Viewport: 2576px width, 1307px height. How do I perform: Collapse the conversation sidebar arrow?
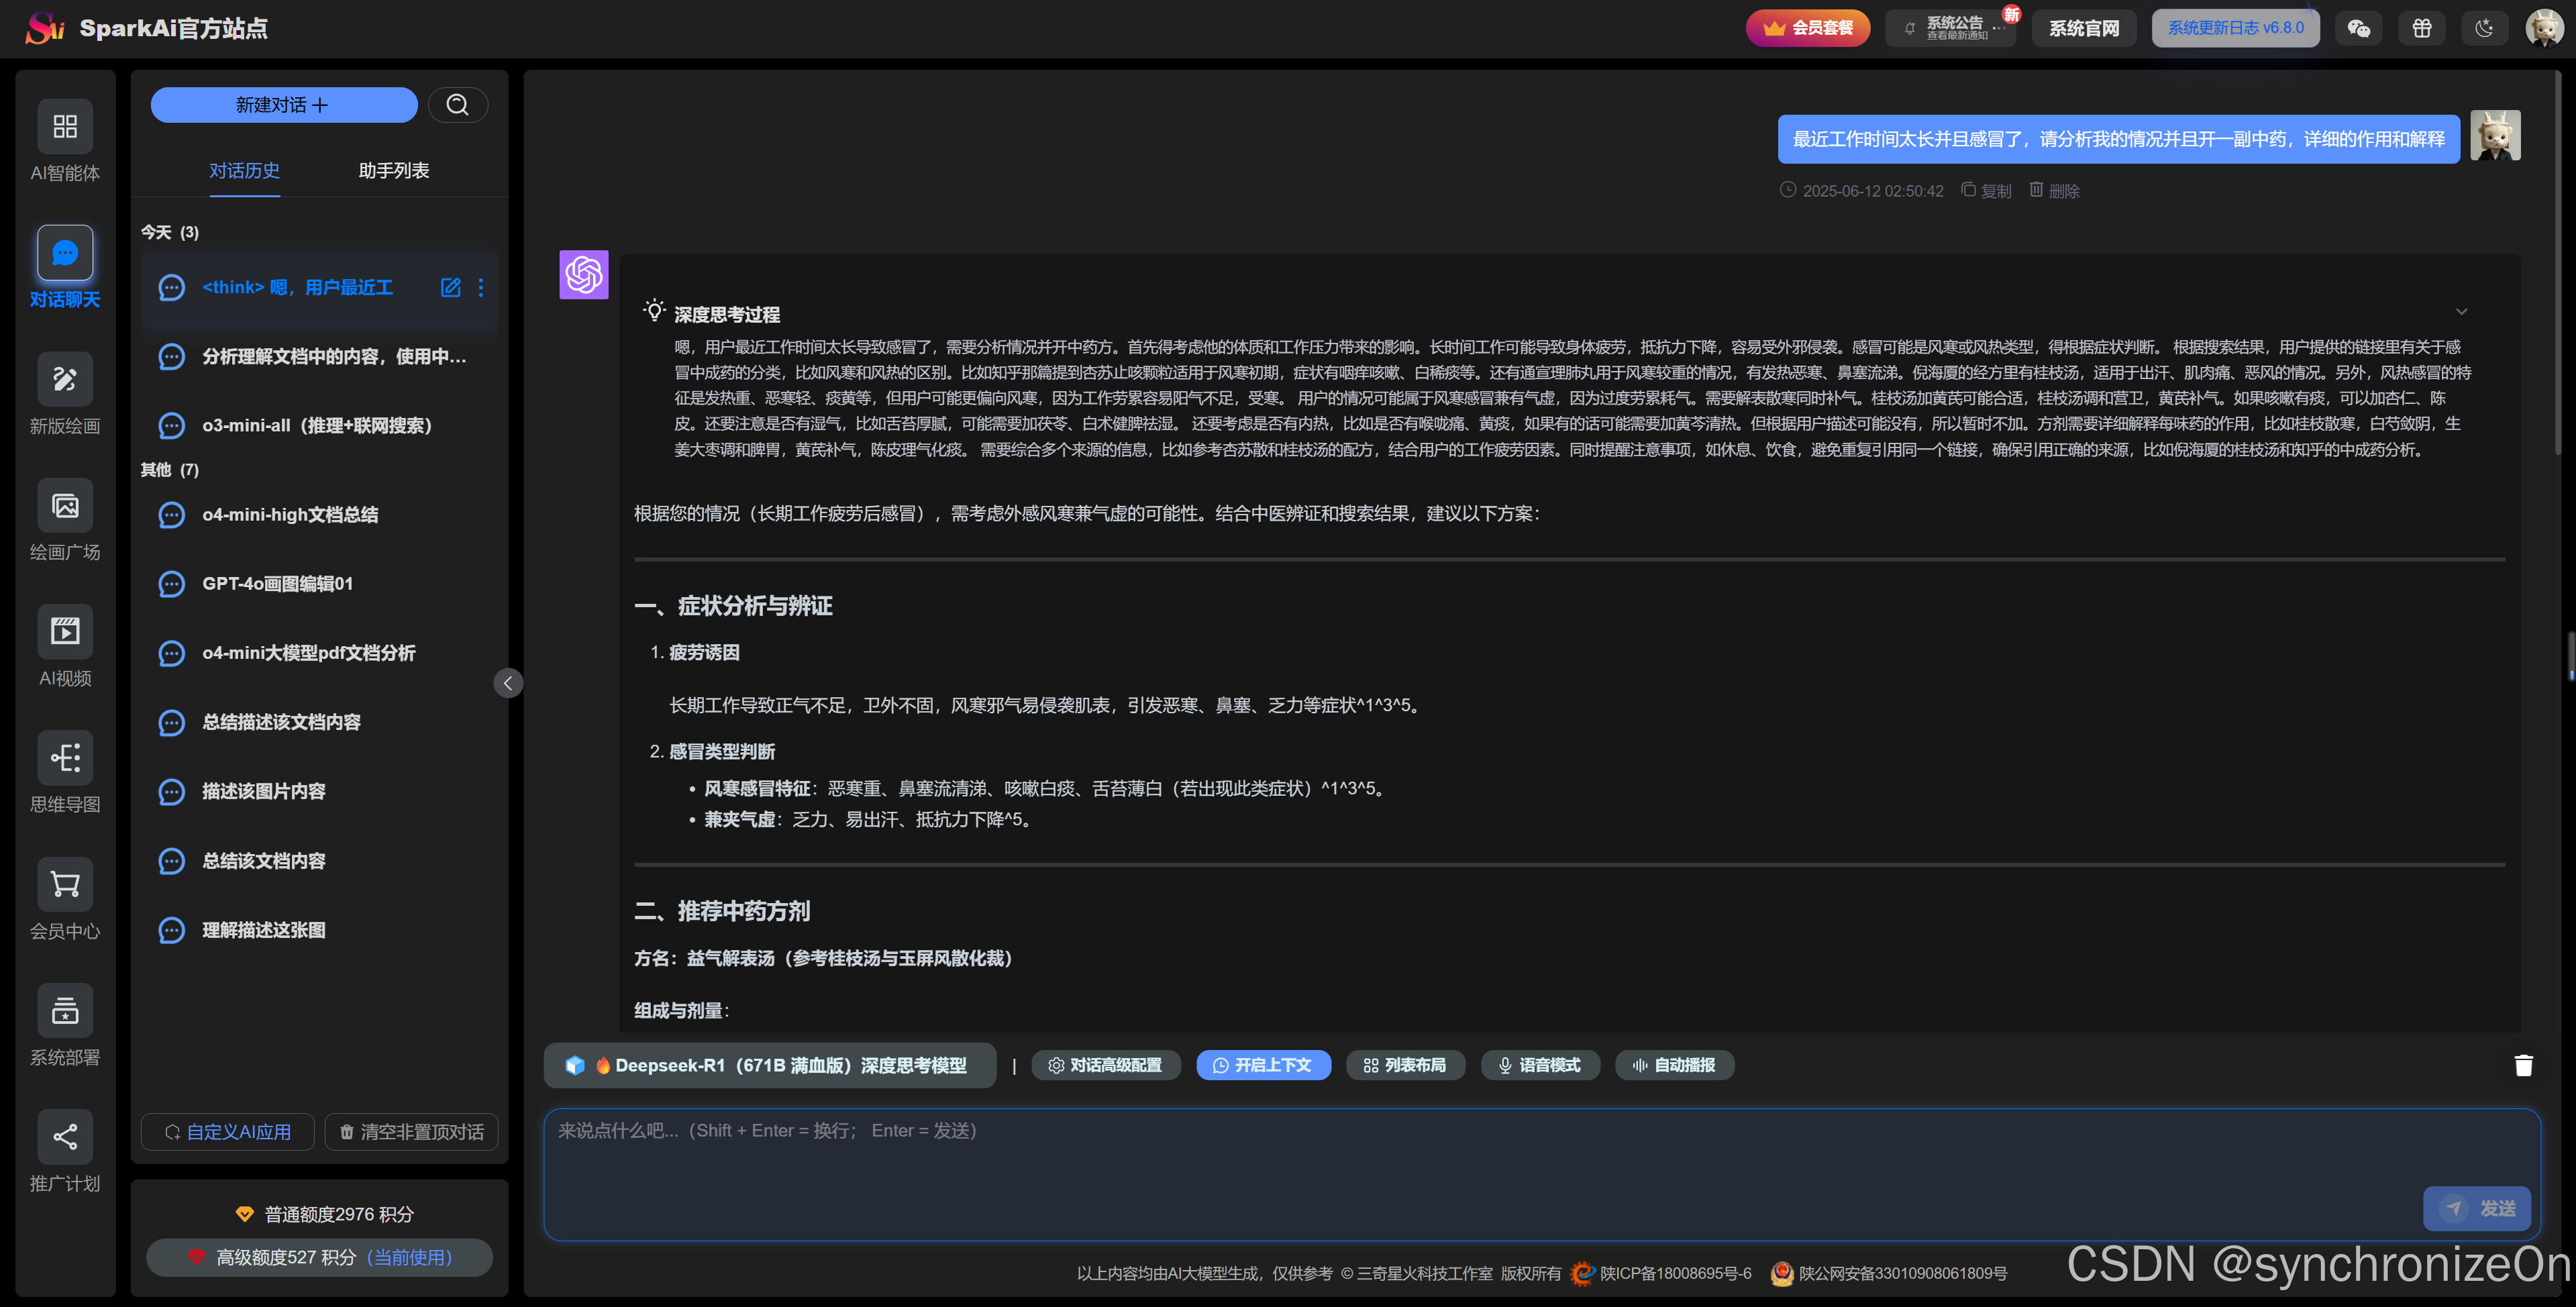pos(508,683)
